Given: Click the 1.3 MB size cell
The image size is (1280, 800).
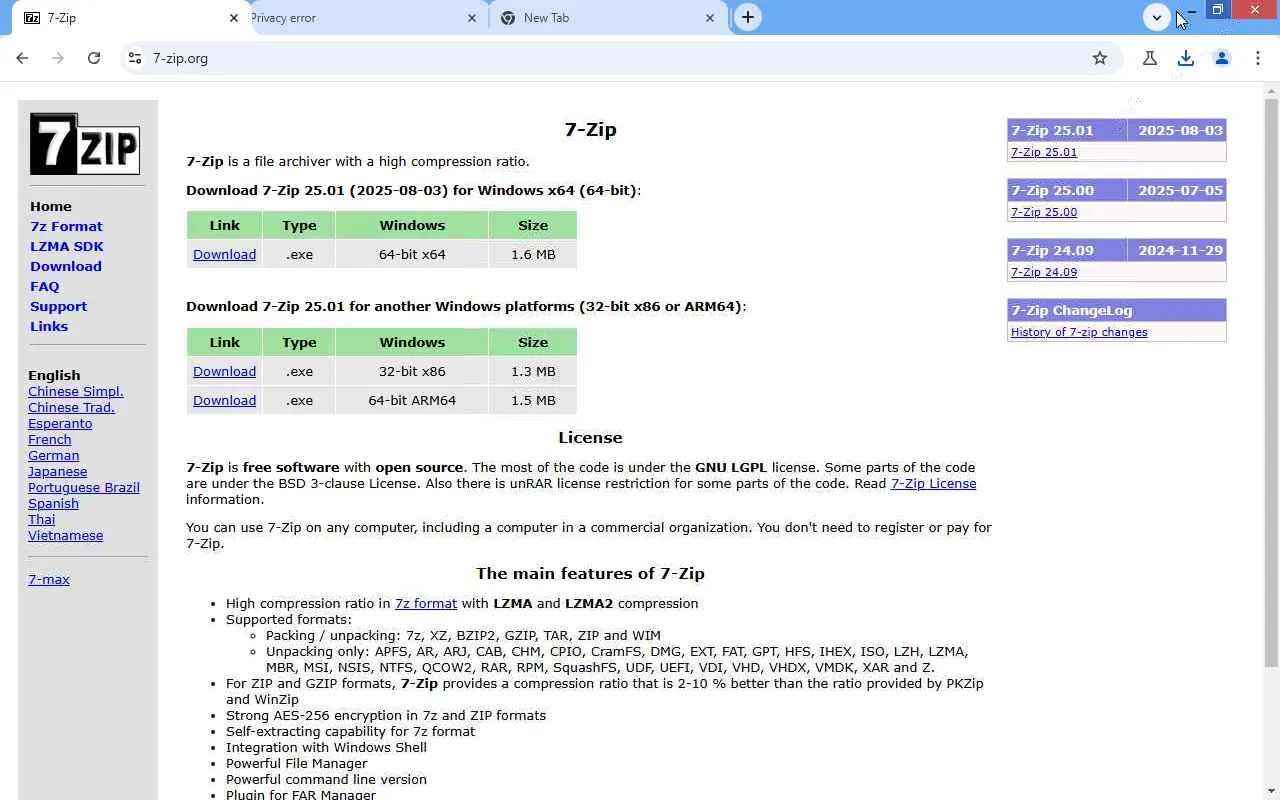Looking at the screenshot, I should pos(533,371).
